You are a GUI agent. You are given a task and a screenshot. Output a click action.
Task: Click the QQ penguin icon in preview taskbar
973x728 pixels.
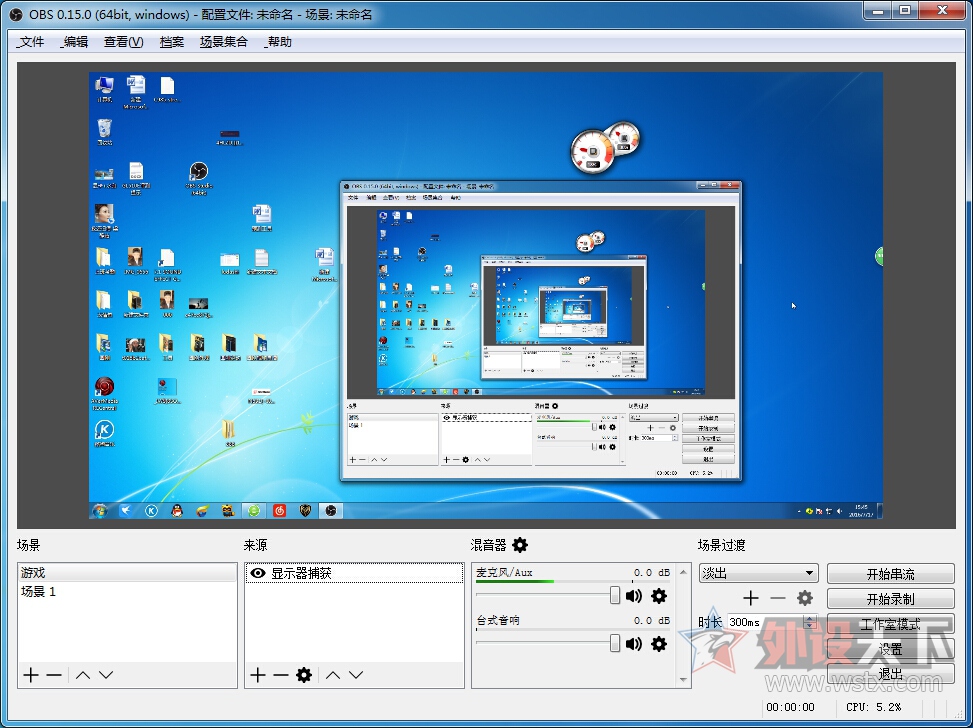(177, 511)
